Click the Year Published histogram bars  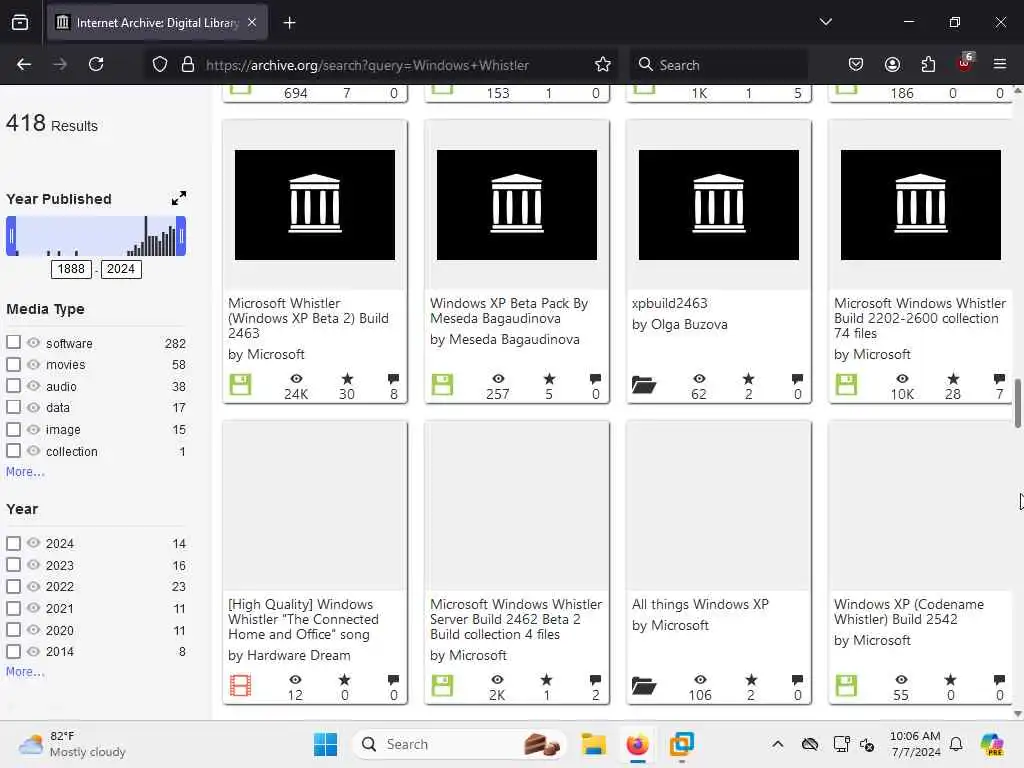(x=96, y=236)
